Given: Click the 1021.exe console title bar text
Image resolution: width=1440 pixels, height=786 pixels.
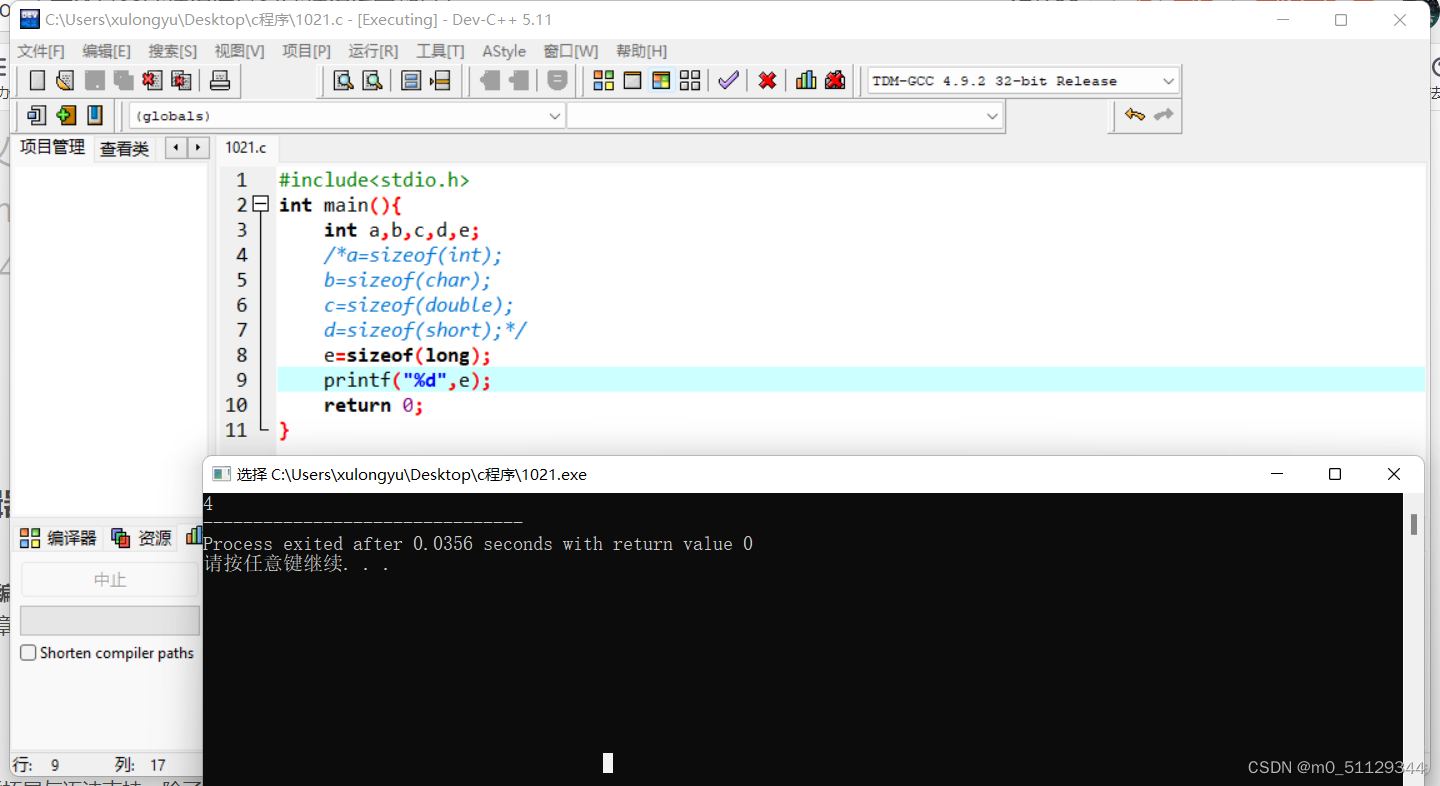Looking at the screenshot, I should coord(412,475).
